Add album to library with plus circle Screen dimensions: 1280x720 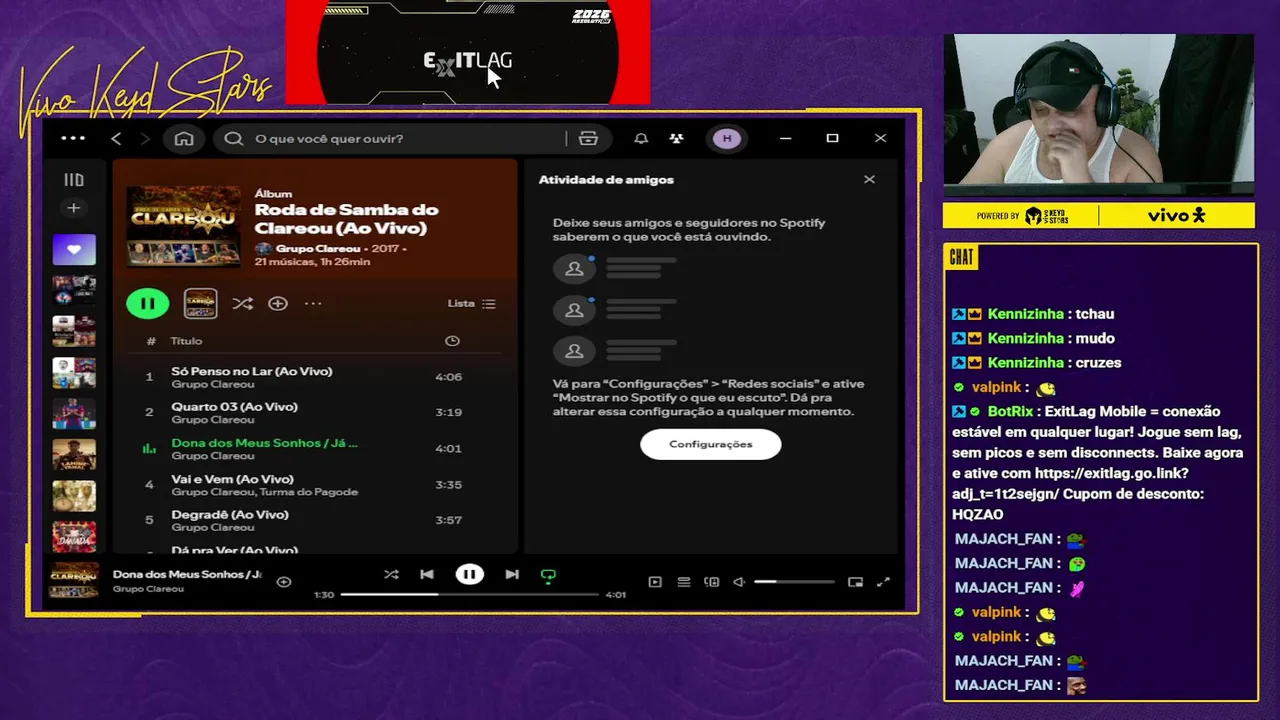click(278, 303)
